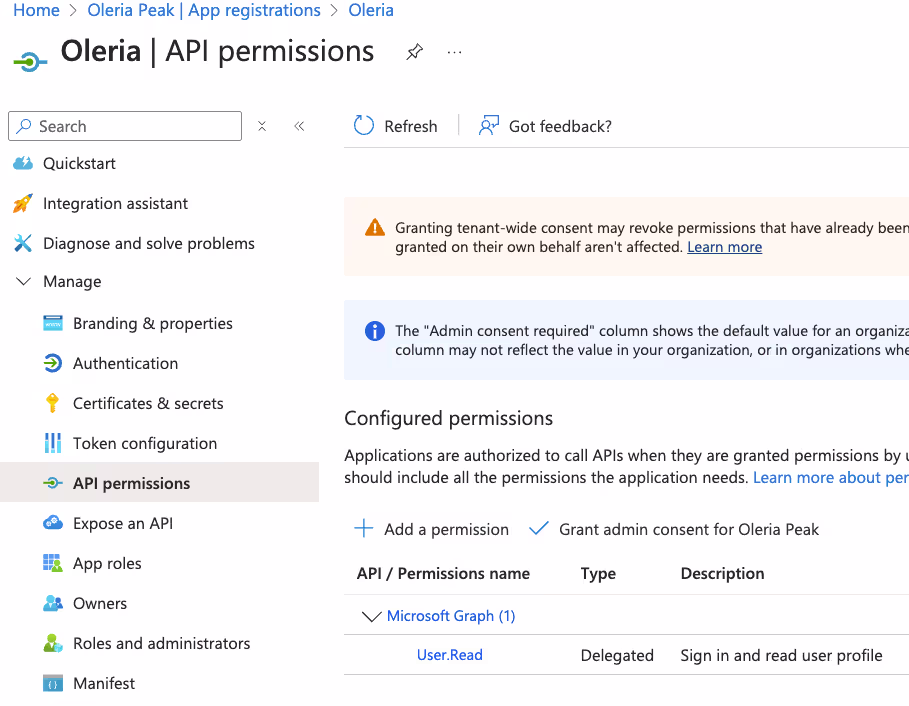
Task: Click the Delegated type cell
Action: coord(617,656)
